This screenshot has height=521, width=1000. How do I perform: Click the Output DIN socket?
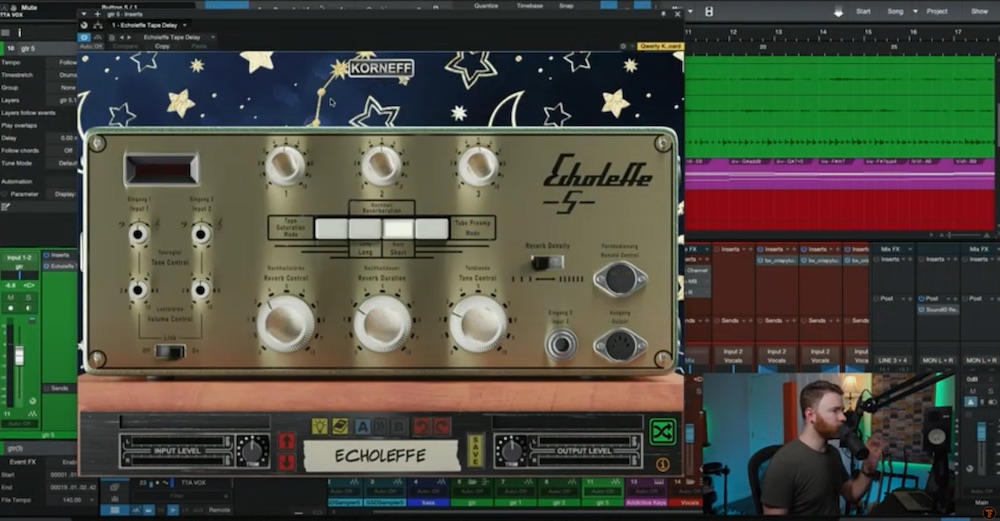[x=620, y=346]
